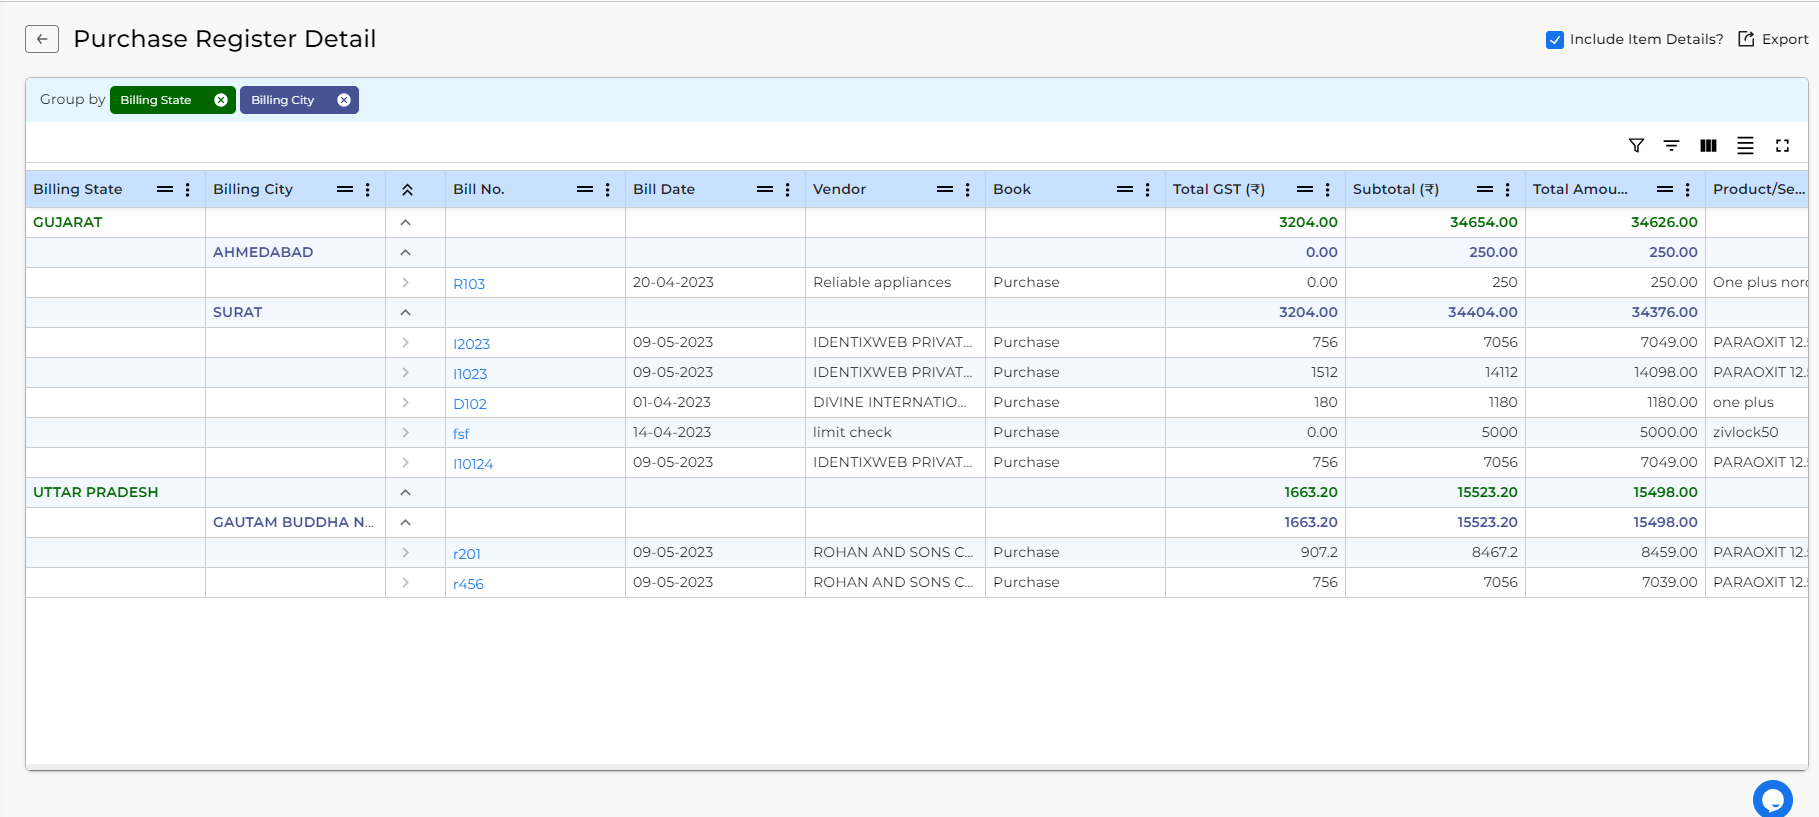Screen dimensions: 1819x817
Task: Open bill D102 link
Action: (470, 404)
